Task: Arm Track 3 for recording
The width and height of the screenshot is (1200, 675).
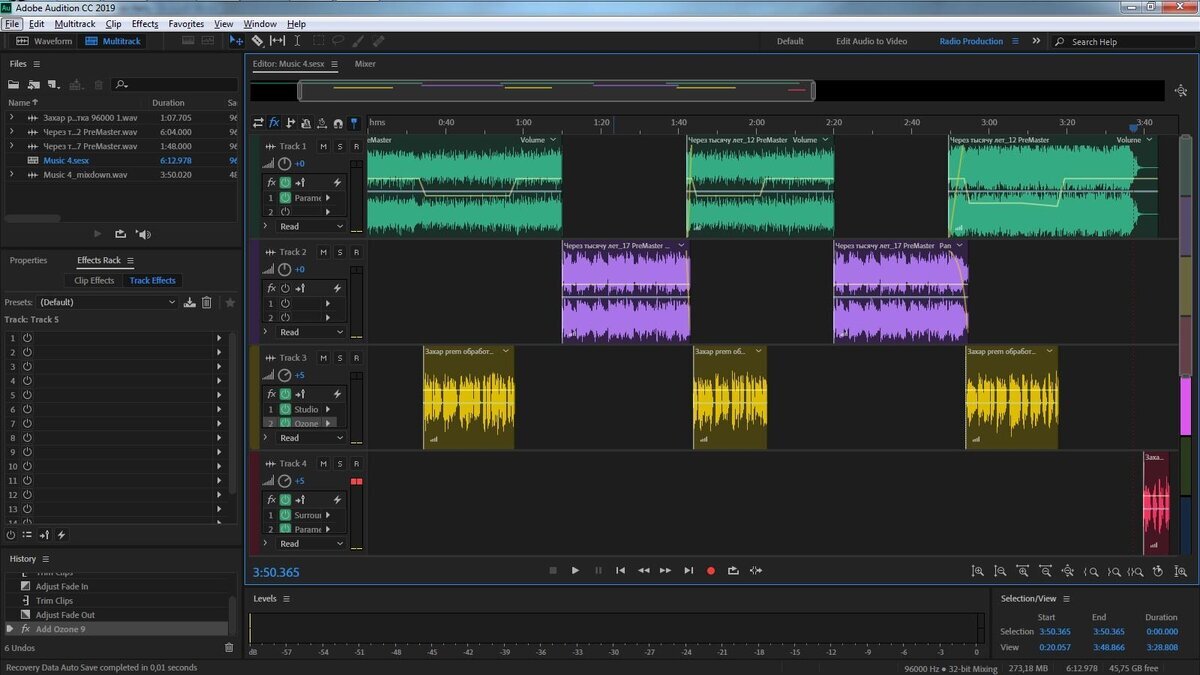Action: click(x=356, y=358)
